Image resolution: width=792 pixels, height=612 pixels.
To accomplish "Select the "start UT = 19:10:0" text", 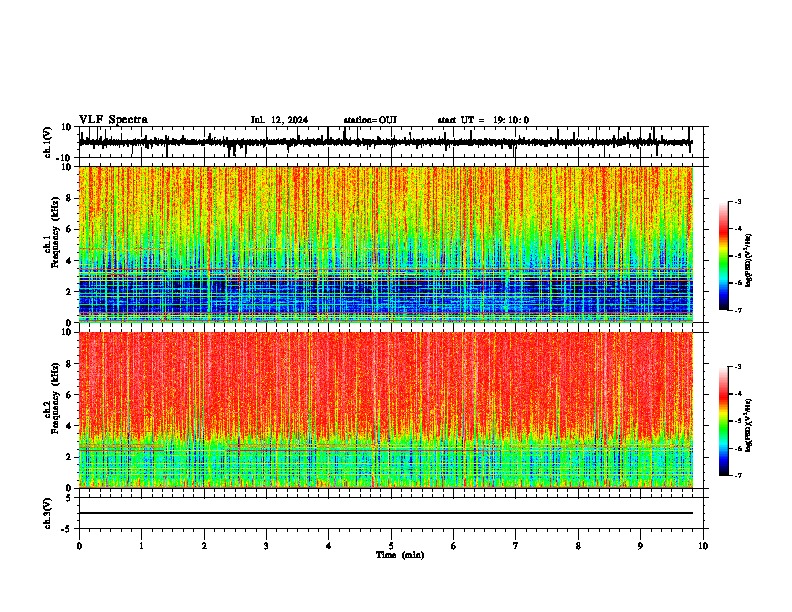I will click(483, 120).
